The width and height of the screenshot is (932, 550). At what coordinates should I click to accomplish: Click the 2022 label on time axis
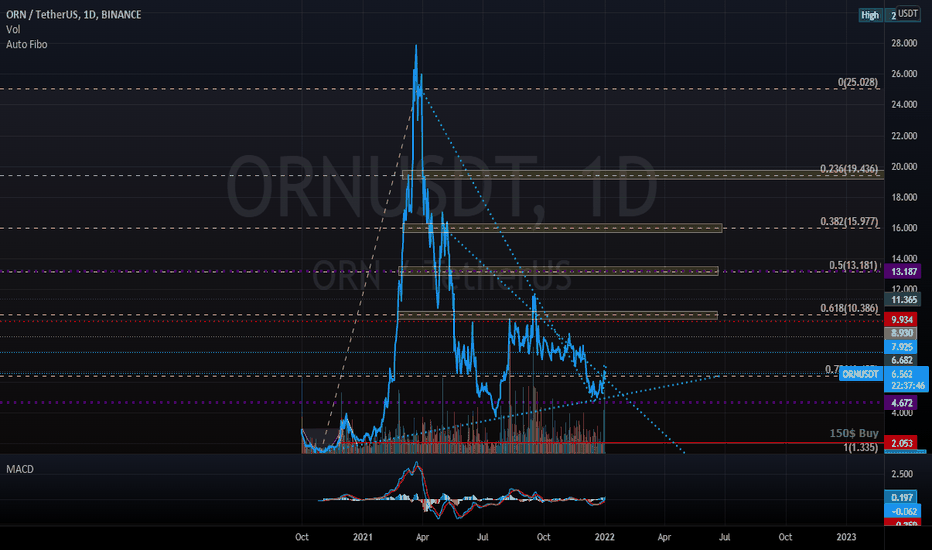pyautogui.click(x=604, y=537)
